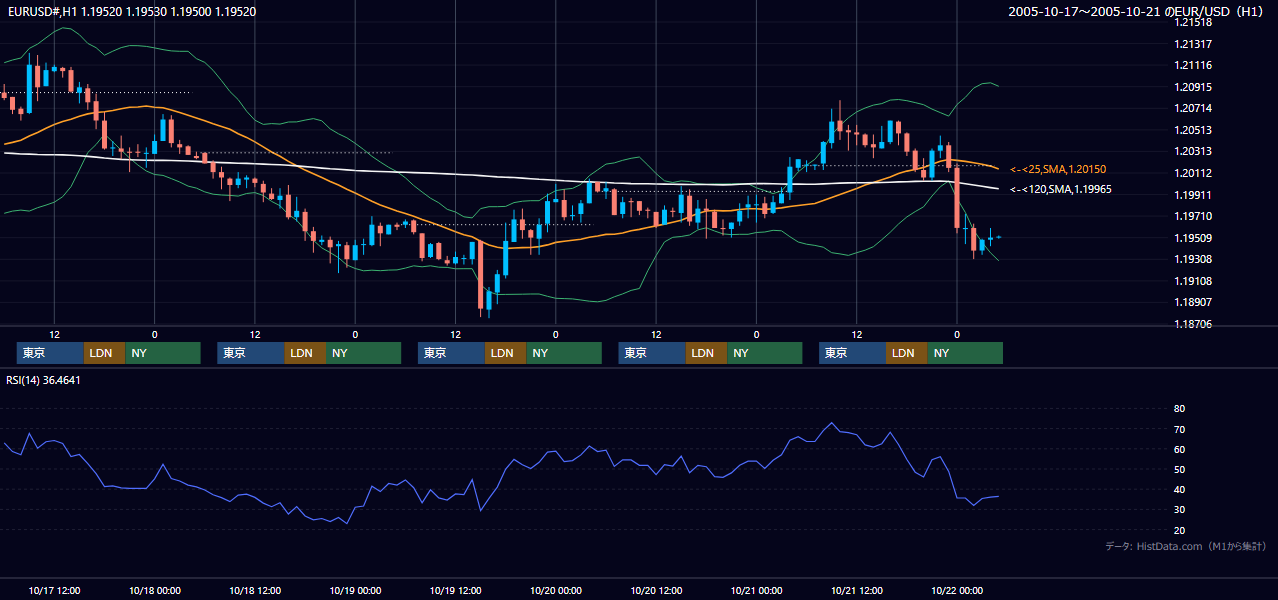Click price axis value 1.19911
The width and height of the screenshot is (1278, 600).
click(1194, 195)
